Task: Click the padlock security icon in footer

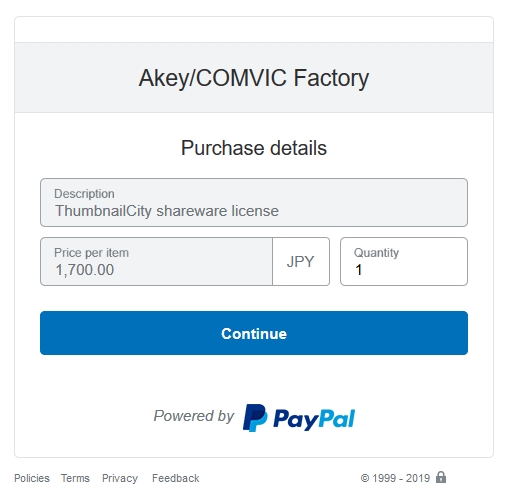Action: (441, 477)
